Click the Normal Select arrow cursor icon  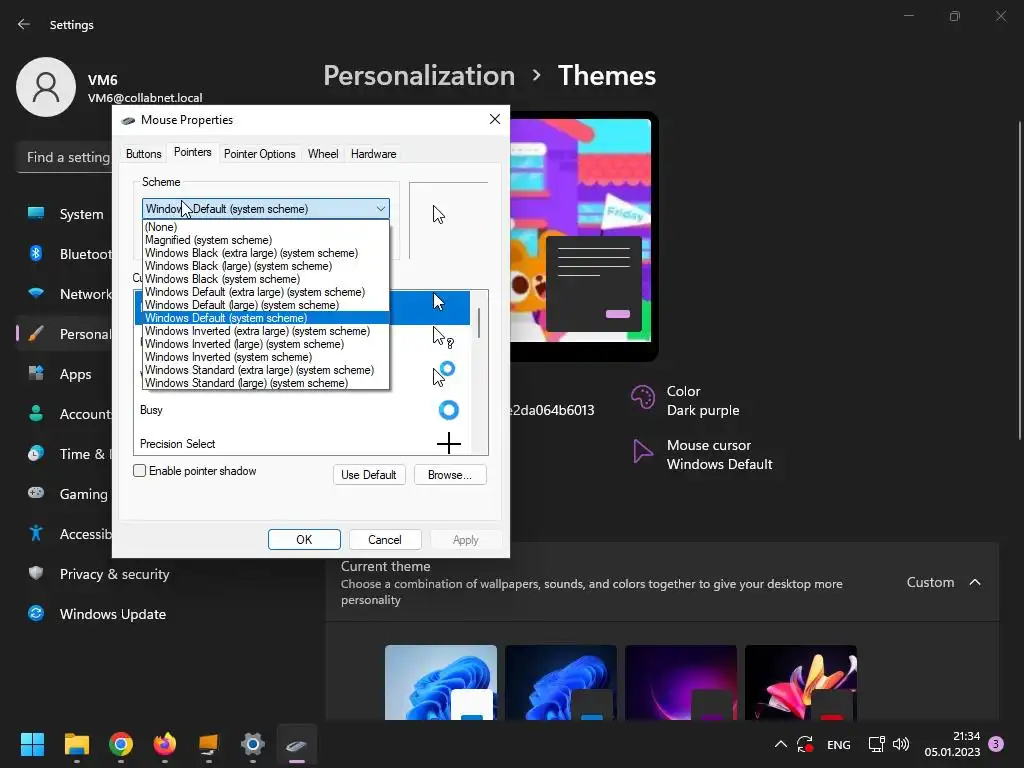[x=438, y=301]
